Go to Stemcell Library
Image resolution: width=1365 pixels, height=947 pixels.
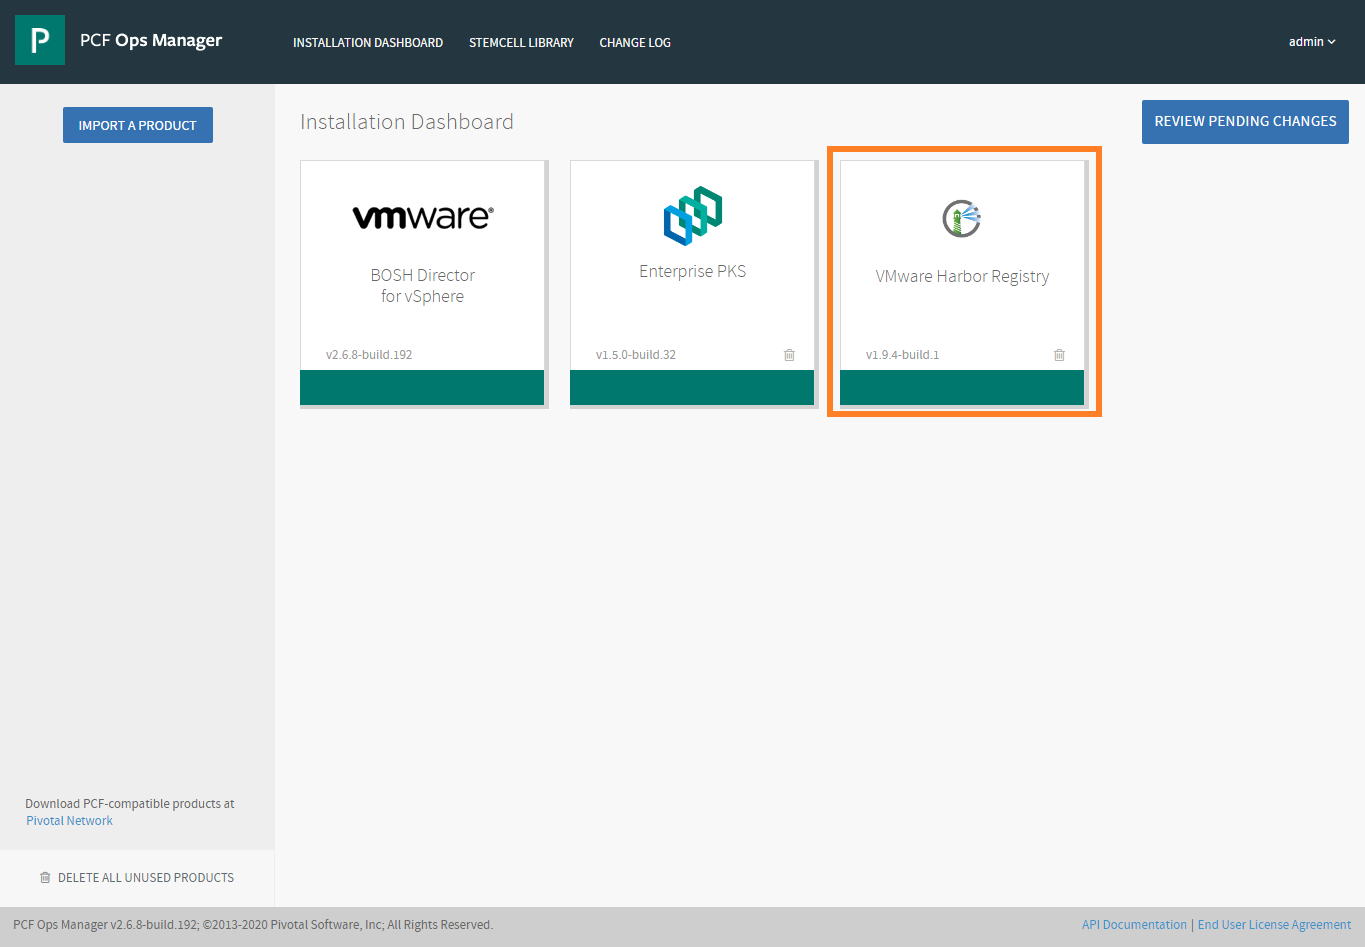(521, 43)
